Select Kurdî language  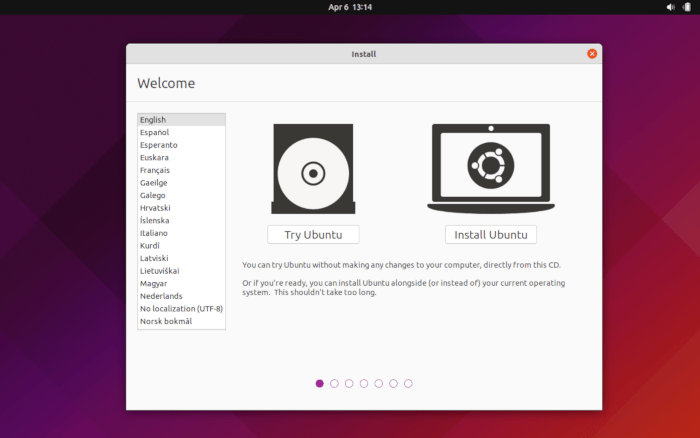[x=181, y=246]
